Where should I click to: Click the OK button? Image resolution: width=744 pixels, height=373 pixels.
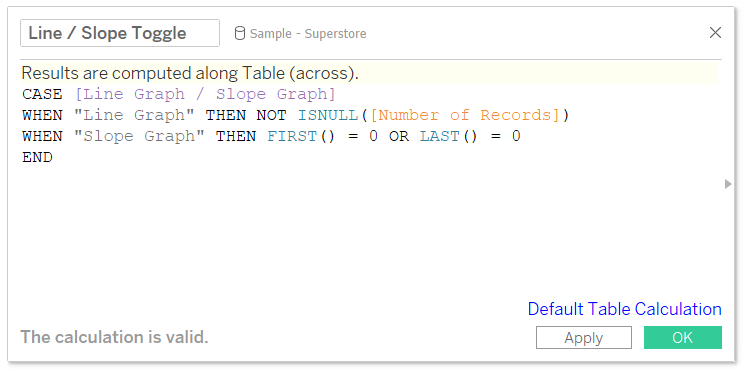tap(682, 337)
